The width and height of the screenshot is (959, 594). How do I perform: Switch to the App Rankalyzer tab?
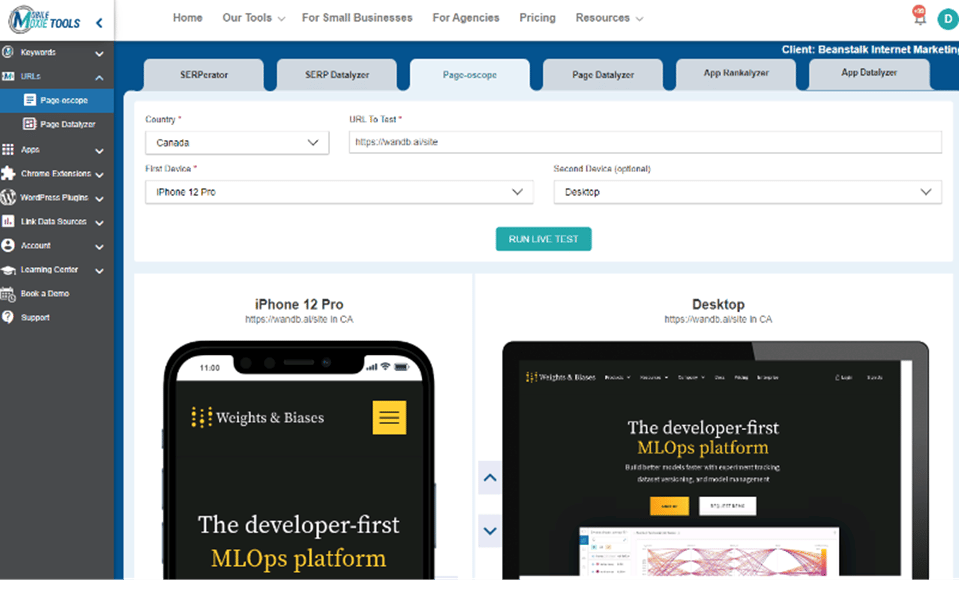tap(736, 74)
